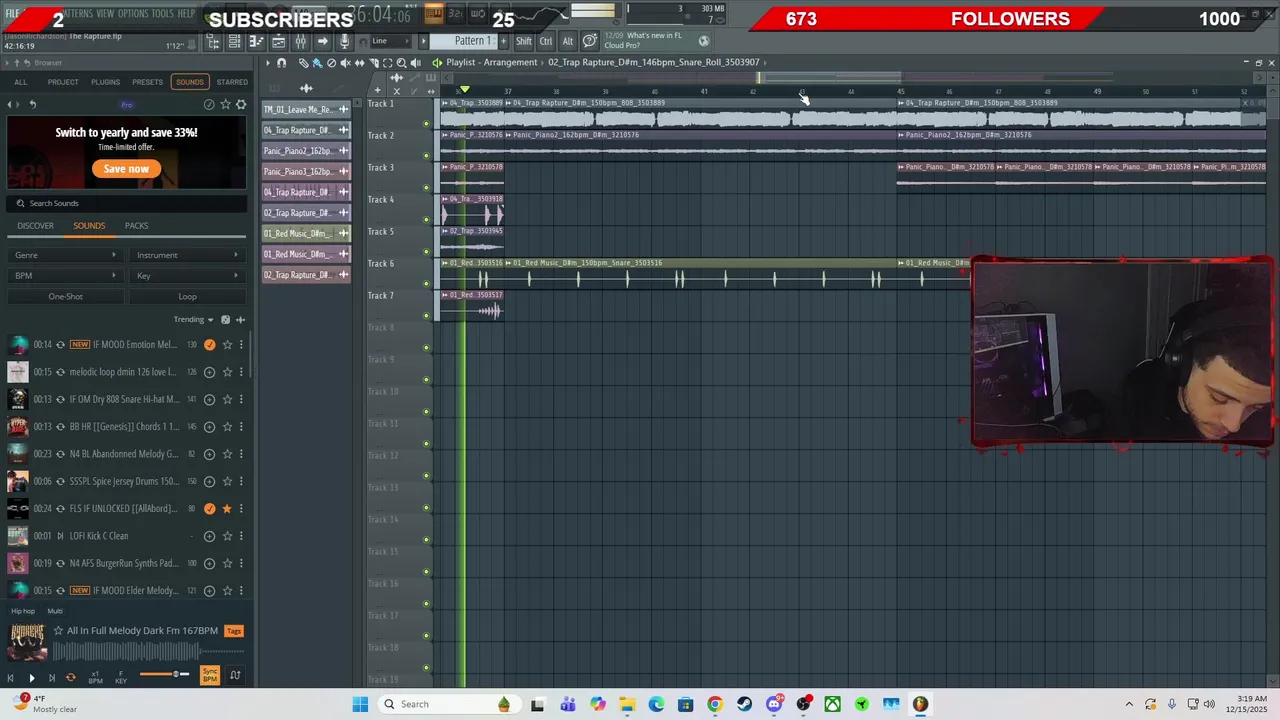Select TM_01_Leave Me_Re clip in picker
Screen dimensions: 1280x720
pos(306,109)
